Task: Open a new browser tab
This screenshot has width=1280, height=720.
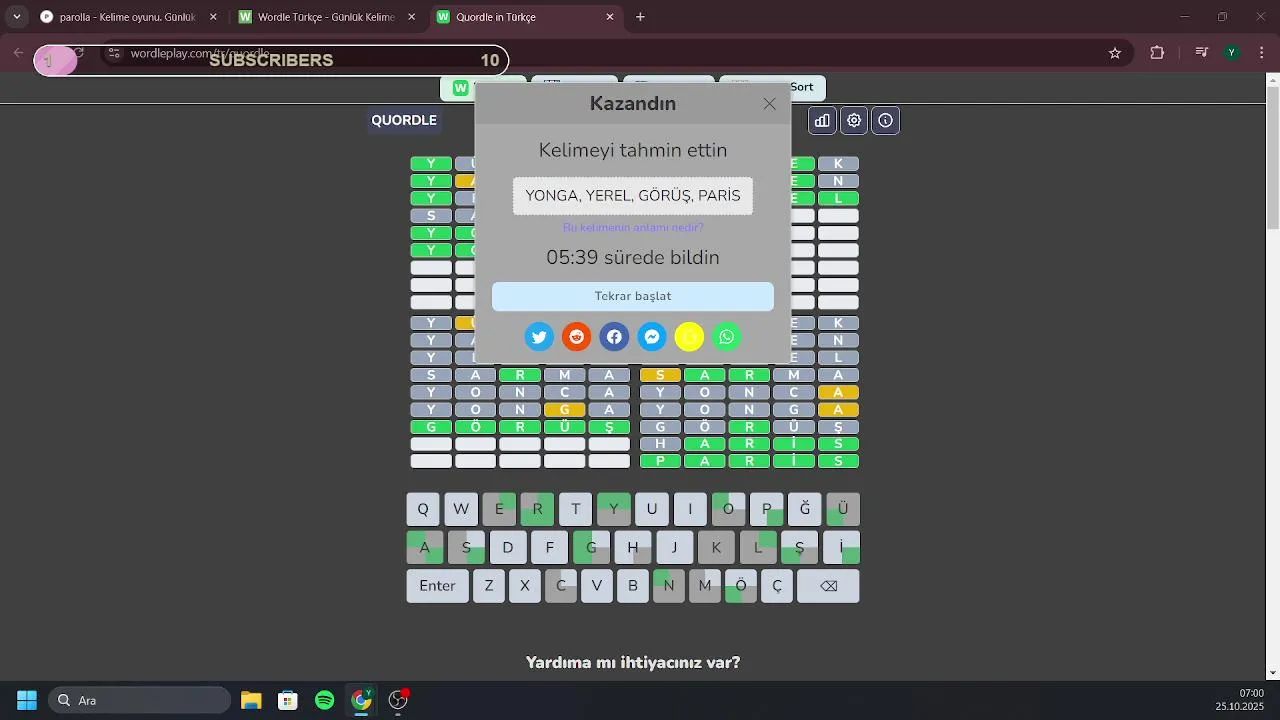Action: [x=641, y=17]
